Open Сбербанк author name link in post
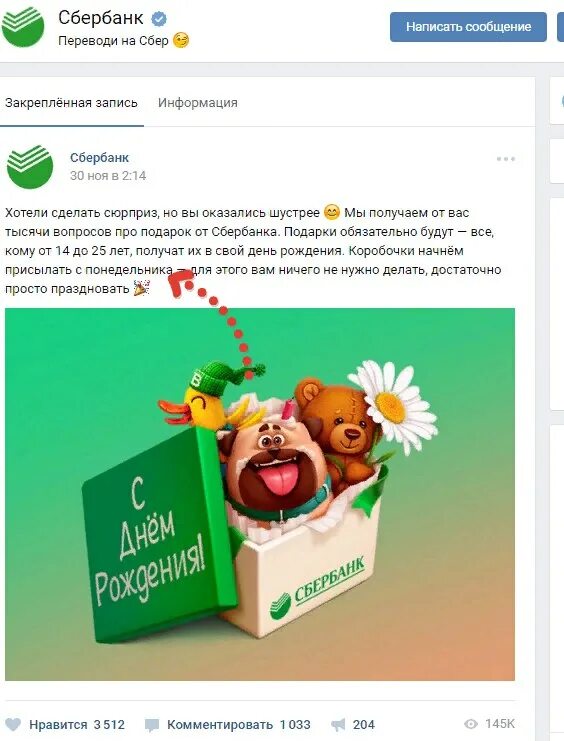564x741 pixels. point(99,157)
